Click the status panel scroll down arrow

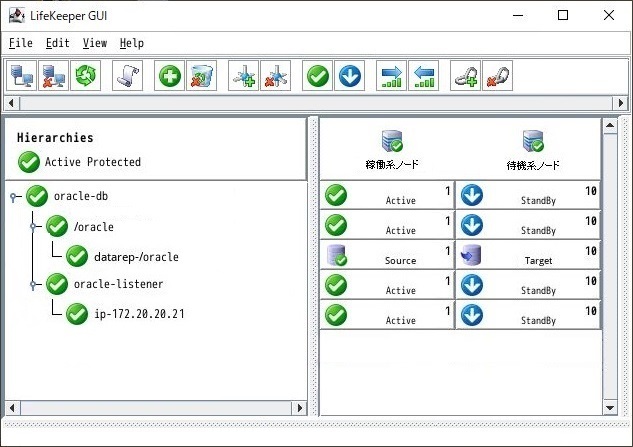[x=610, y=408]
